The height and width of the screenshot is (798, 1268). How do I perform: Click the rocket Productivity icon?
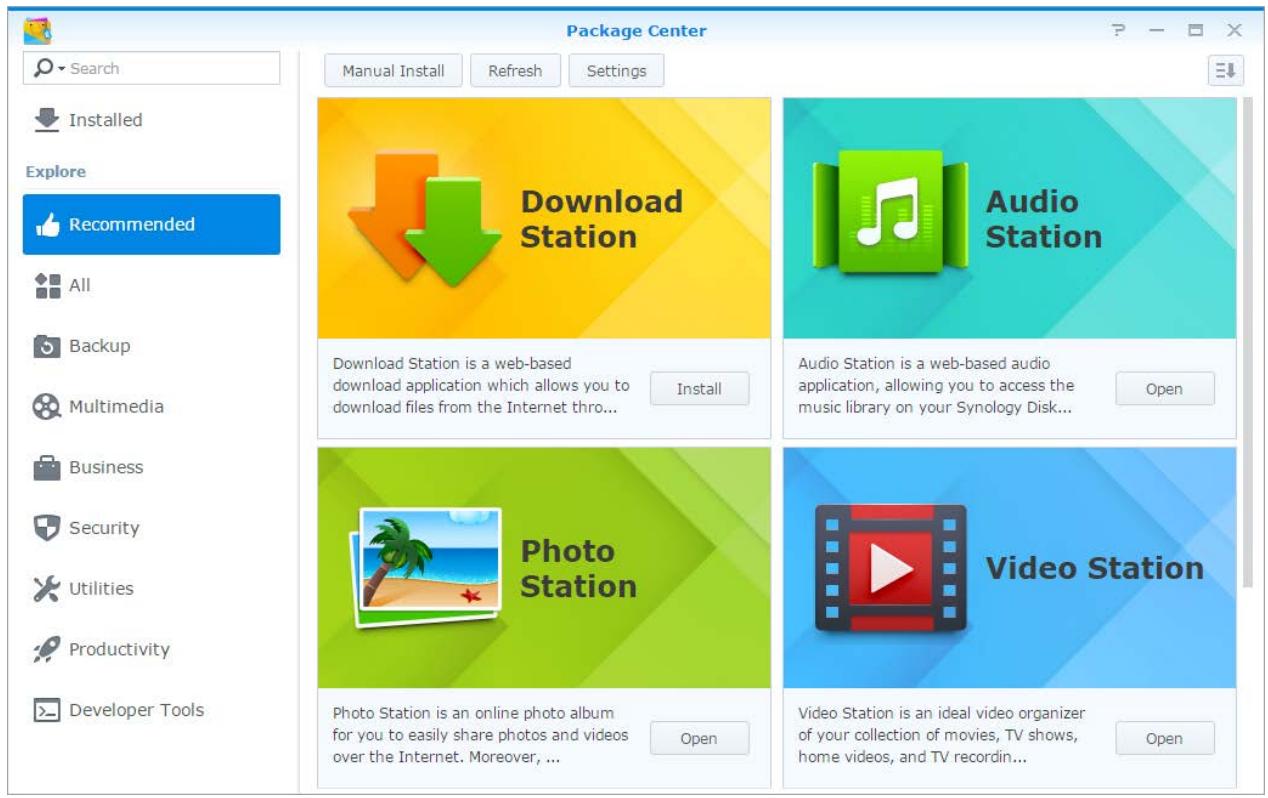[47, 650]
